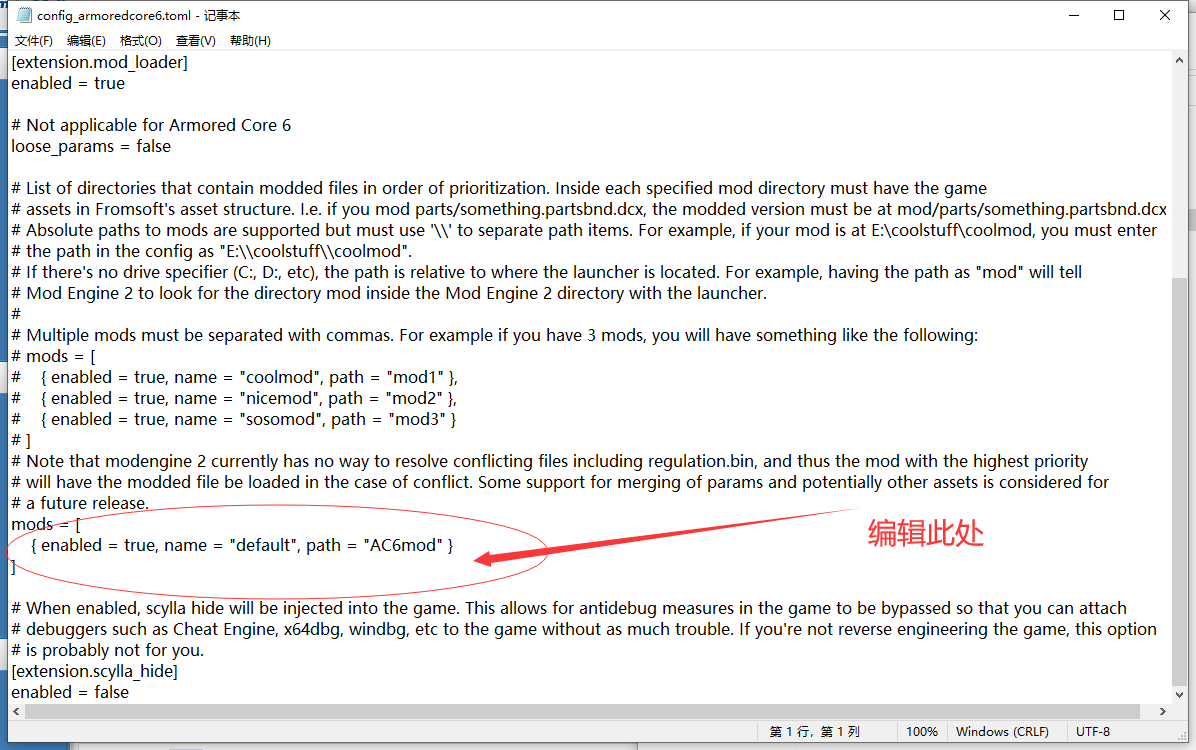Open the 帮助(H) menu
Image resolution: width=1196 pixels, height=750 pixels.
pos(250,41)
